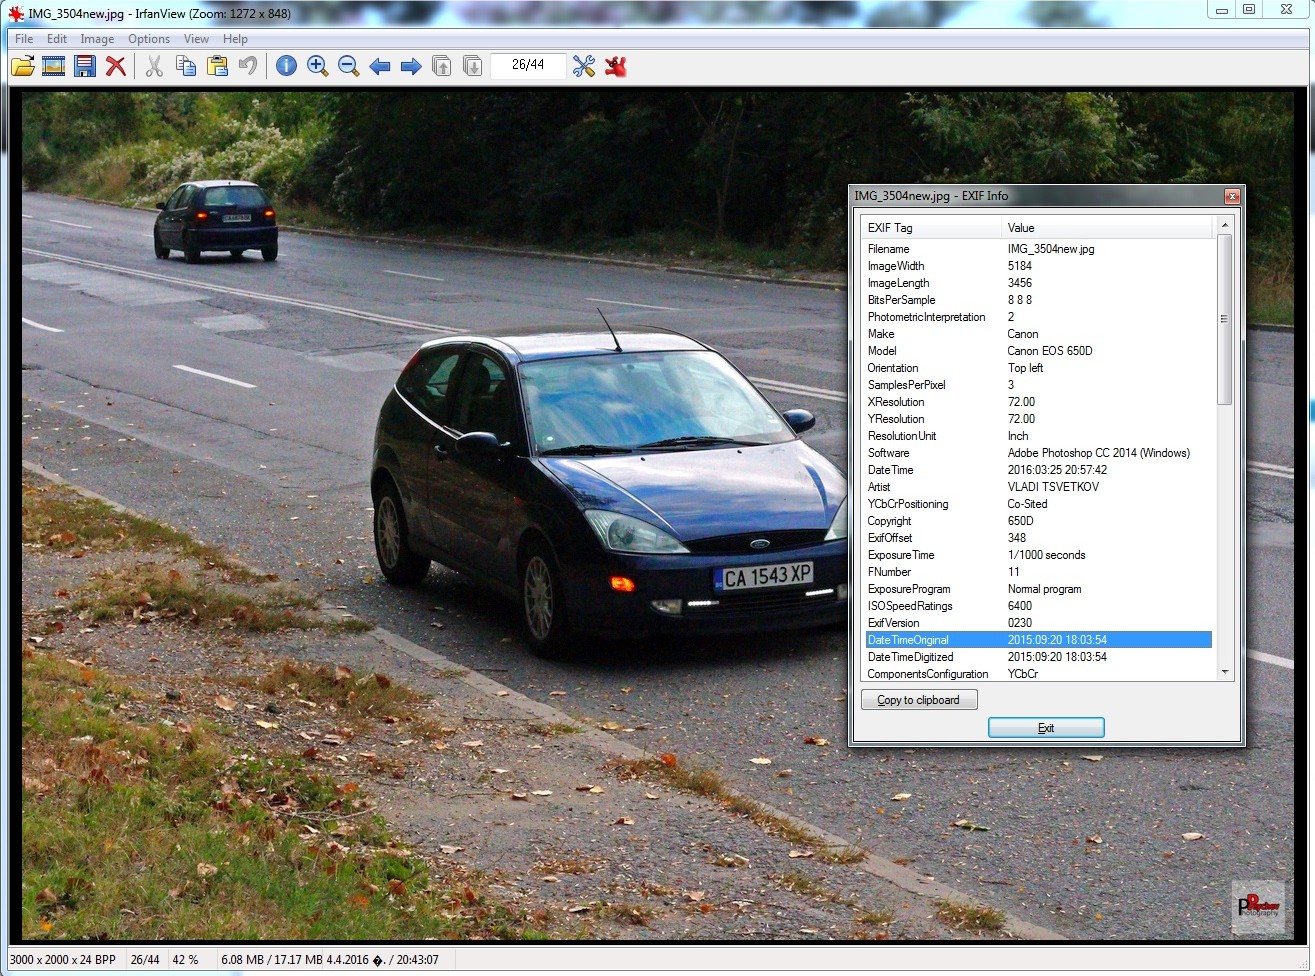
Task: Close the EXIF Info dialog window
Action: (1232, 196)
